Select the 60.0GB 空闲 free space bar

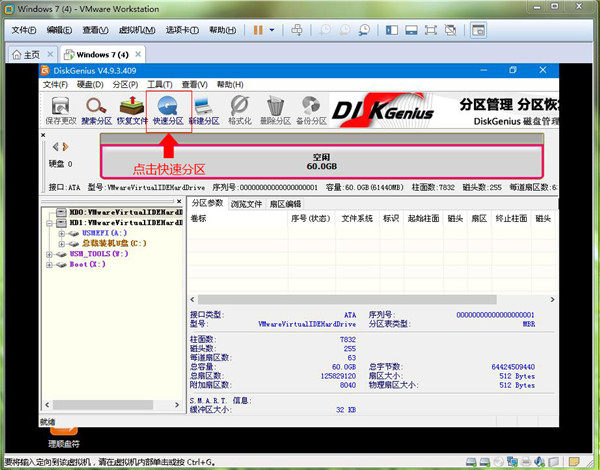pos(321,162)
